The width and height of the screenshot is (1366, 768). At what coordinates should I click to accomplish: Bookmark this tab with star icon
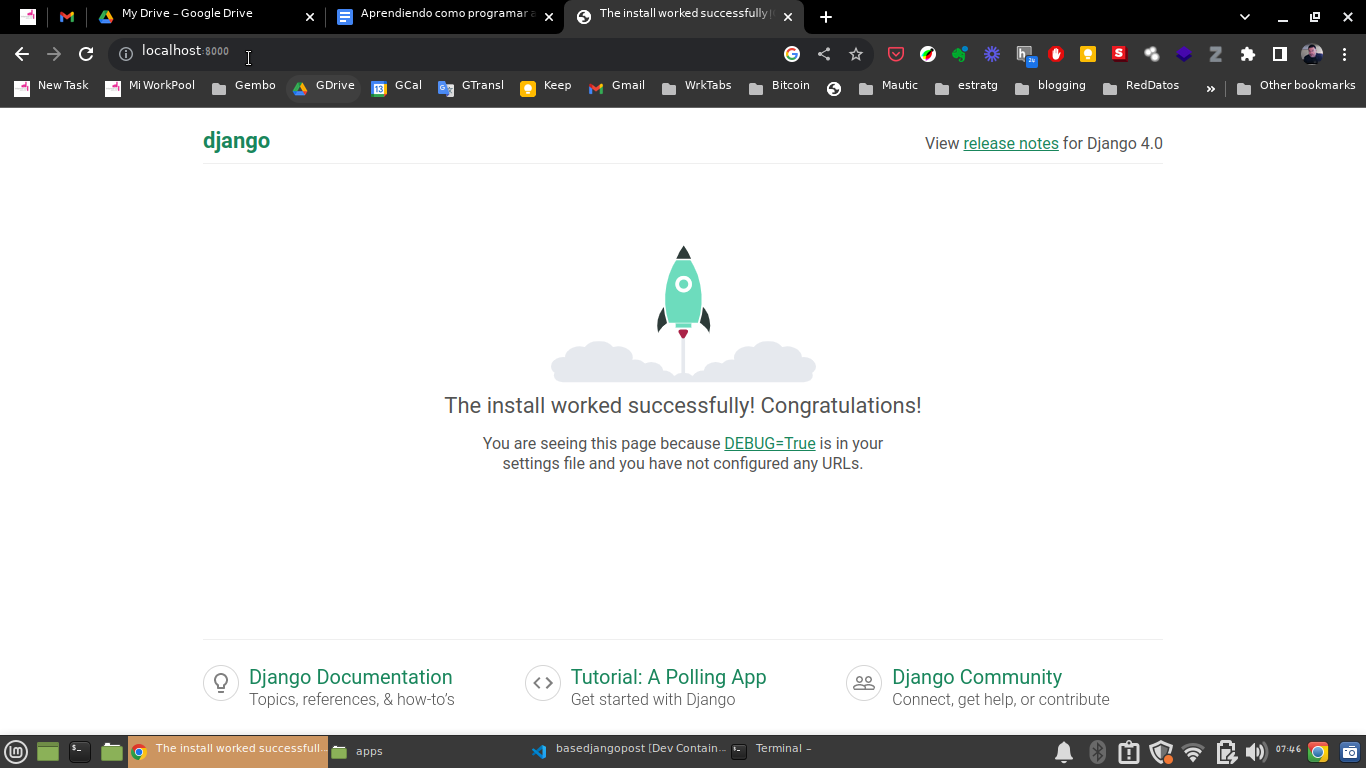[856, 54]
